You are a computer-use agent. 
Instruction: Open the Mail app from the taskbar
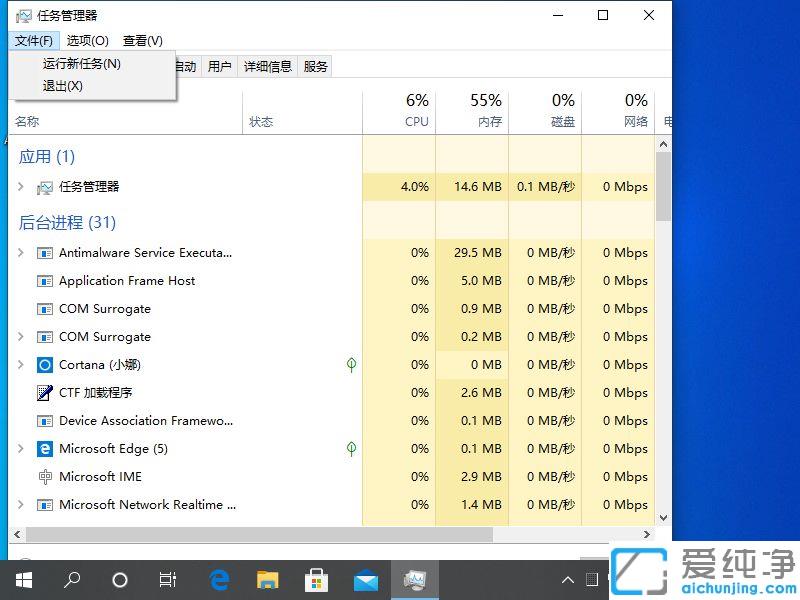tap(366, 580)
